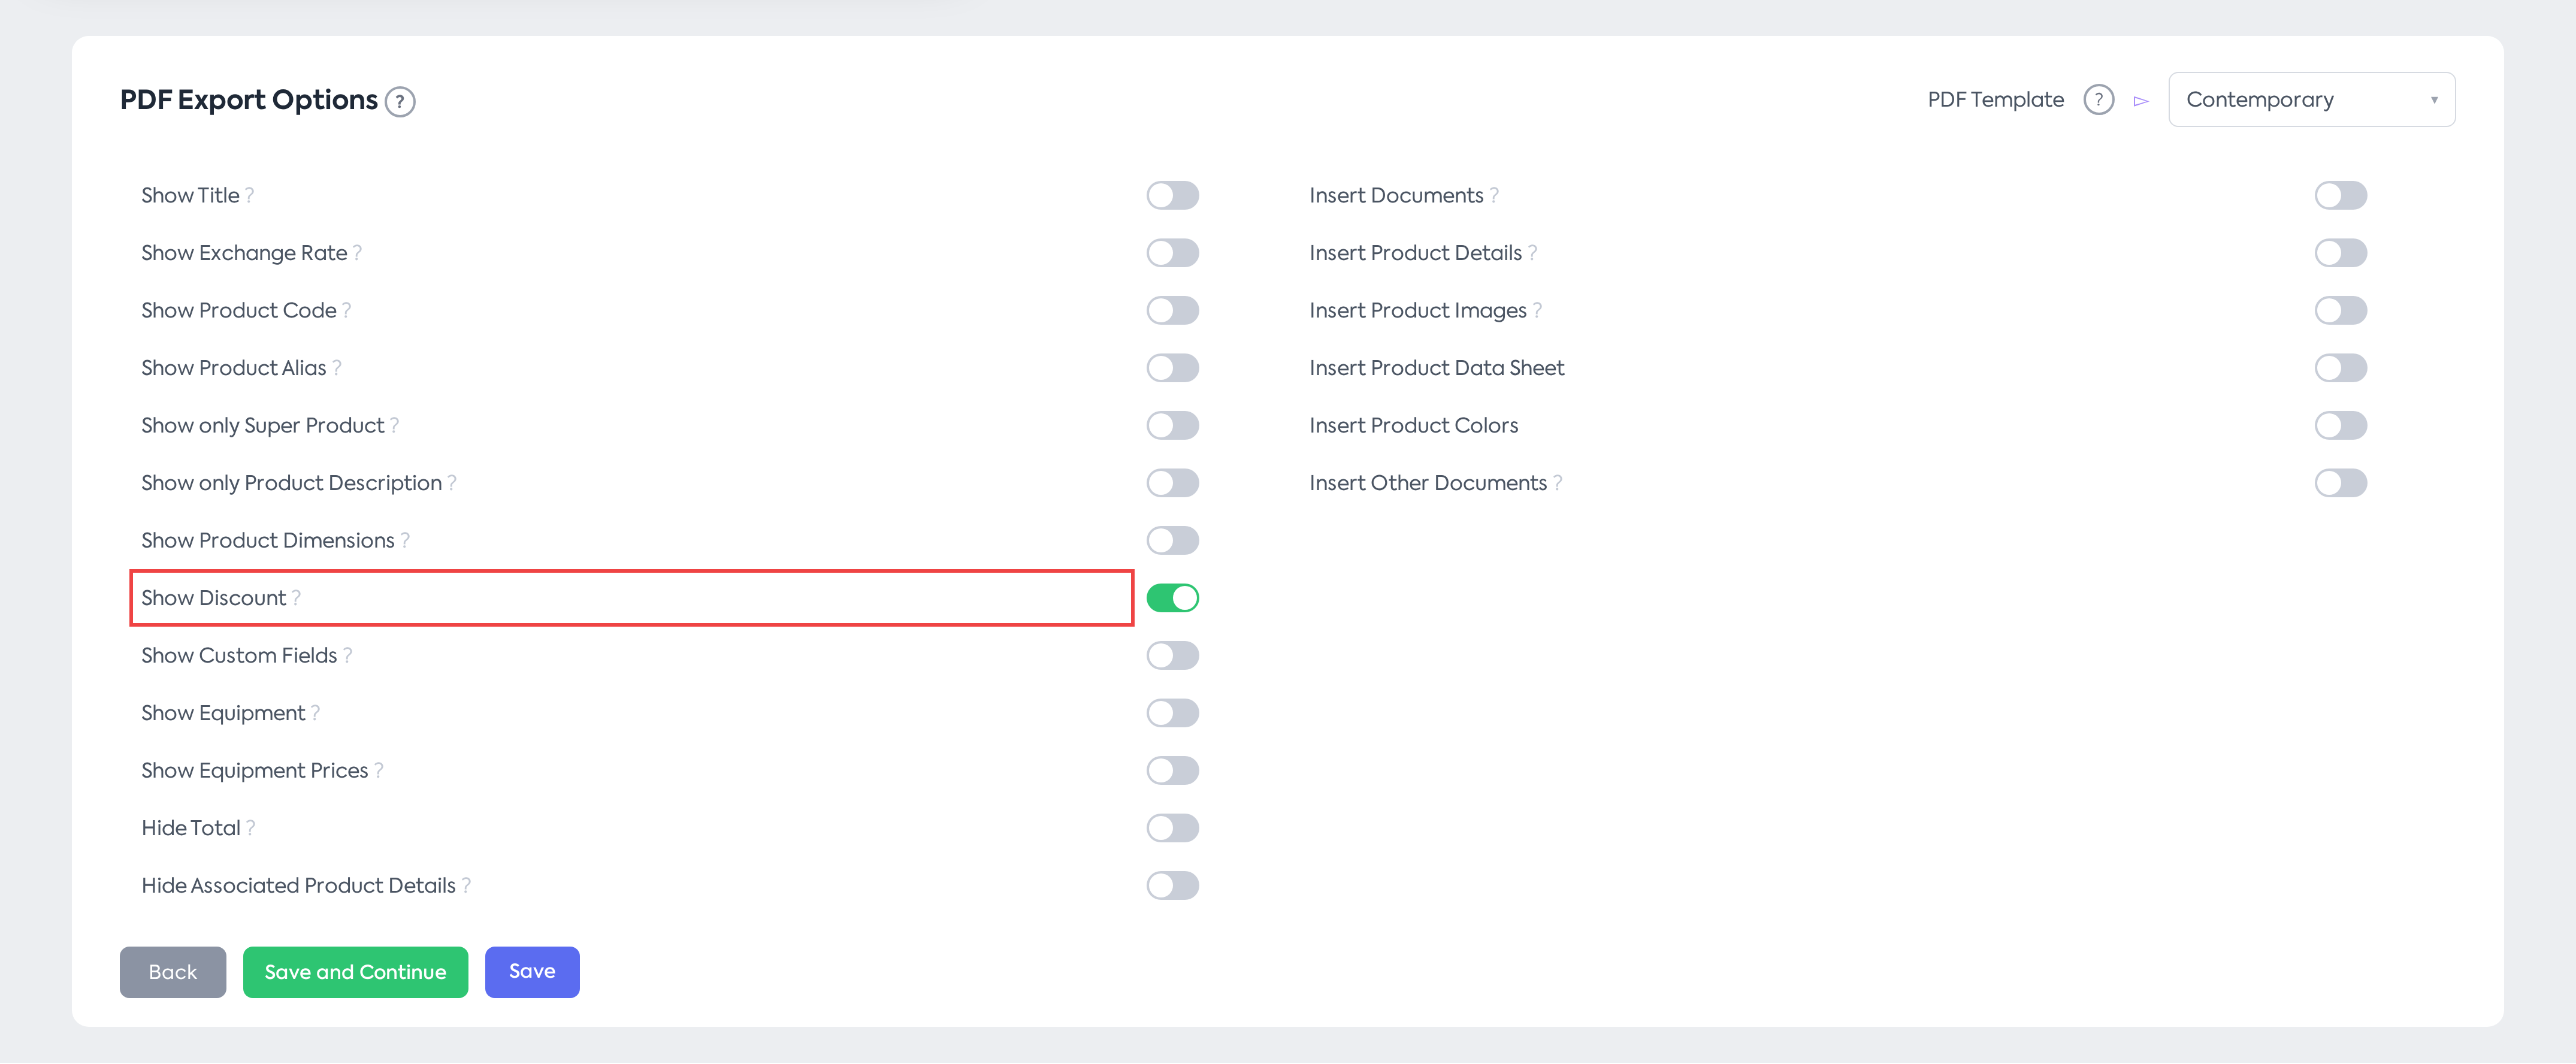Click help mark next to Show Custom Fields
The height and width of the screenshot is (1064, 2576).
tap(348, 656)
